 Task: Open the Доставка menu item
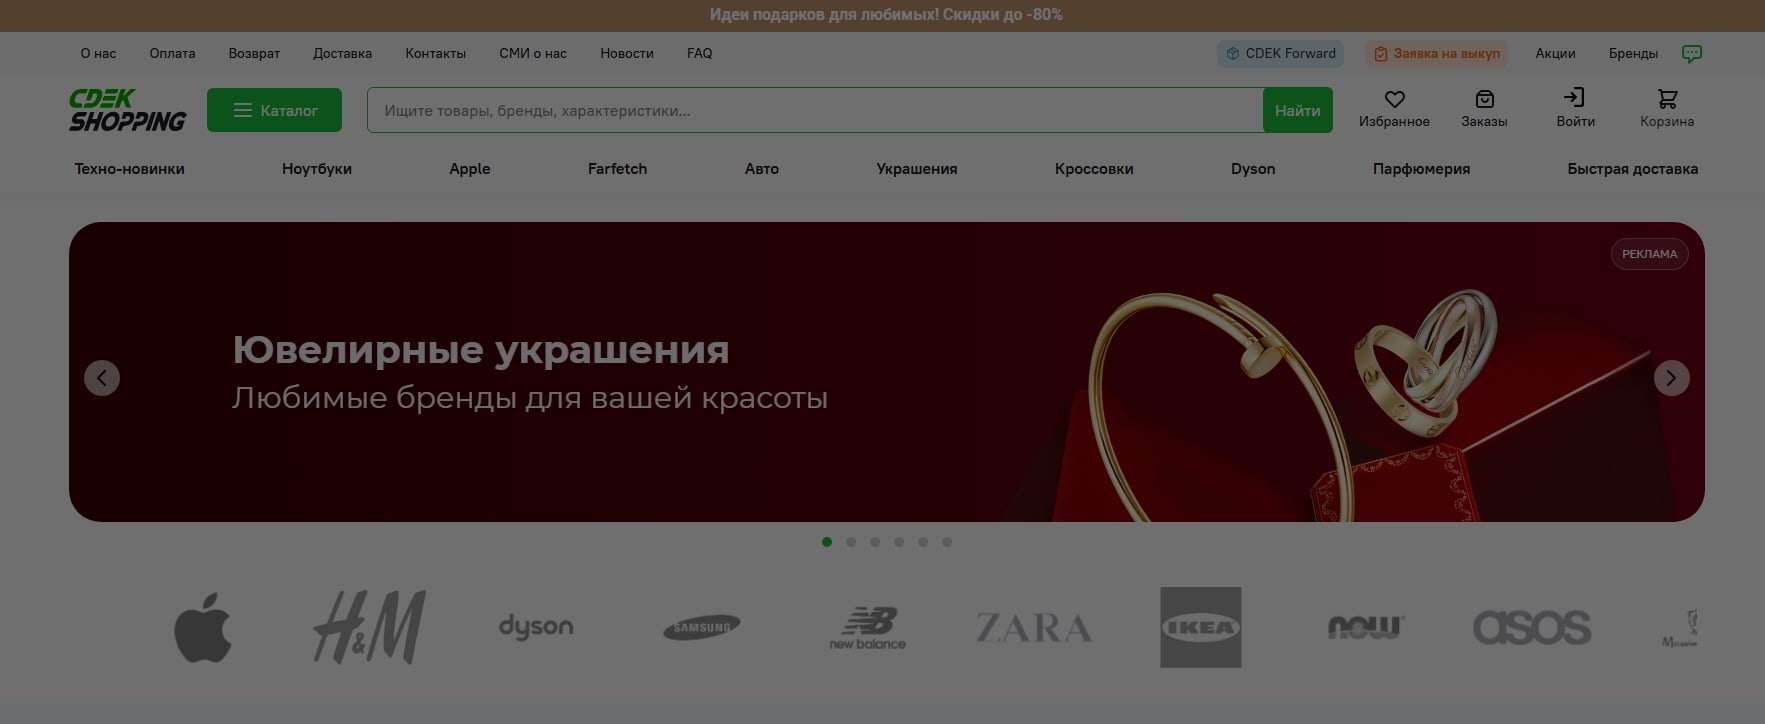click(342, 54)
